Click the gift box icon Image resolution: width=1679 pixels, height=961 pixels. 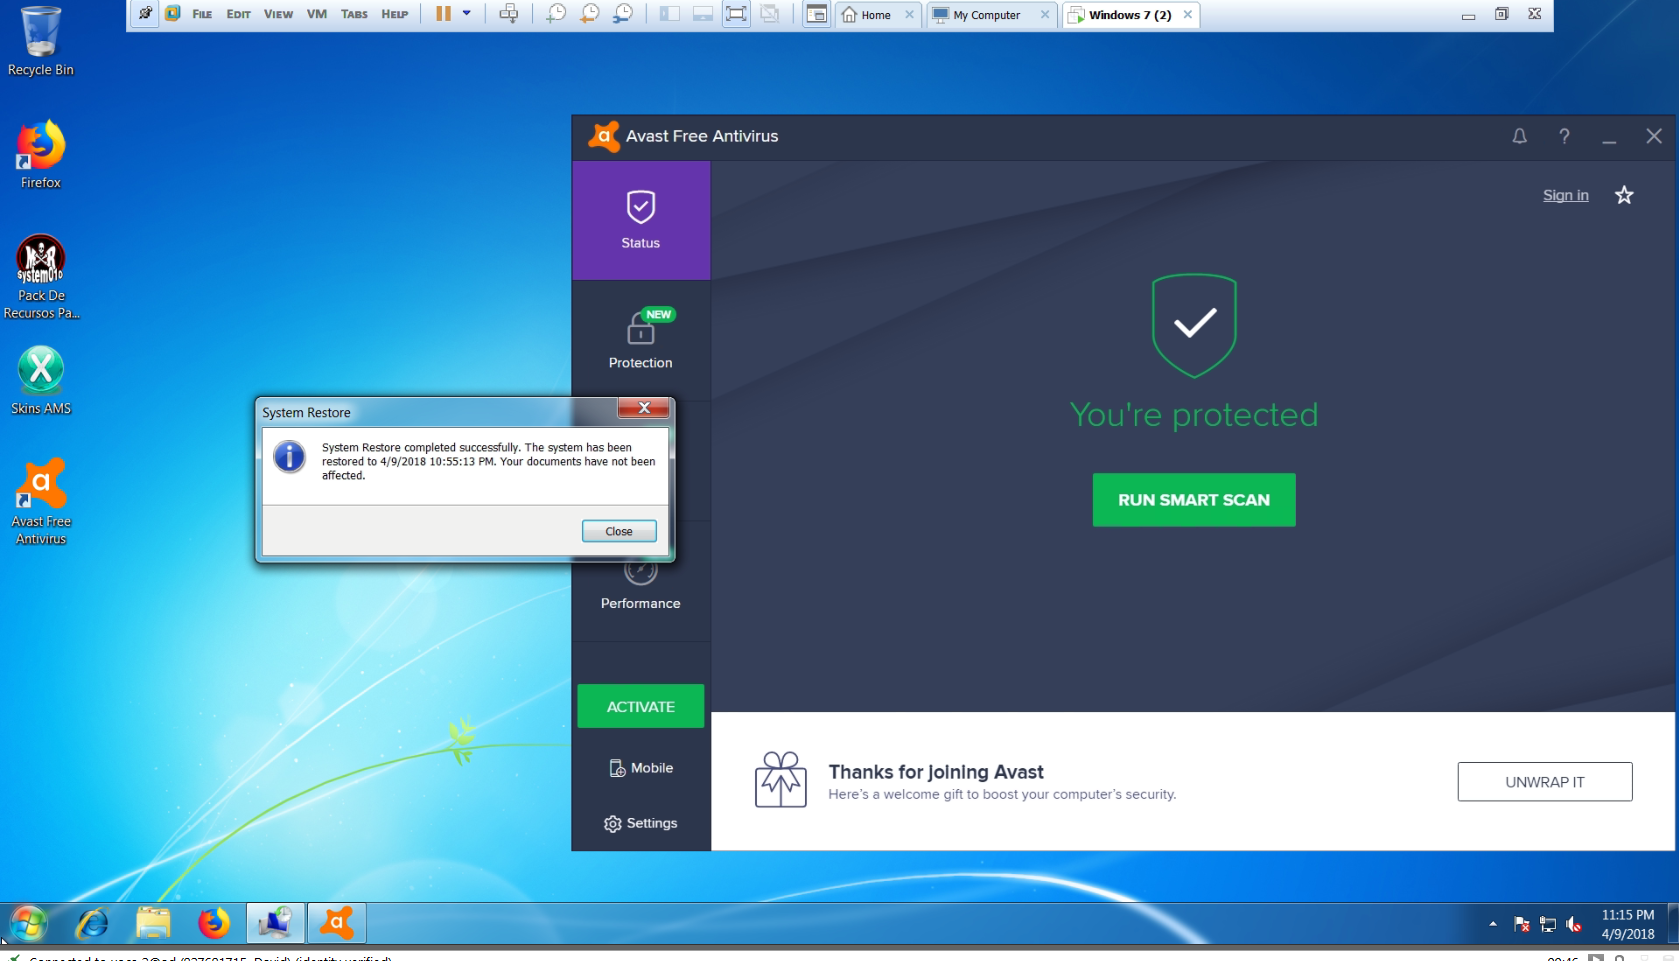click(x=781, y=780)
